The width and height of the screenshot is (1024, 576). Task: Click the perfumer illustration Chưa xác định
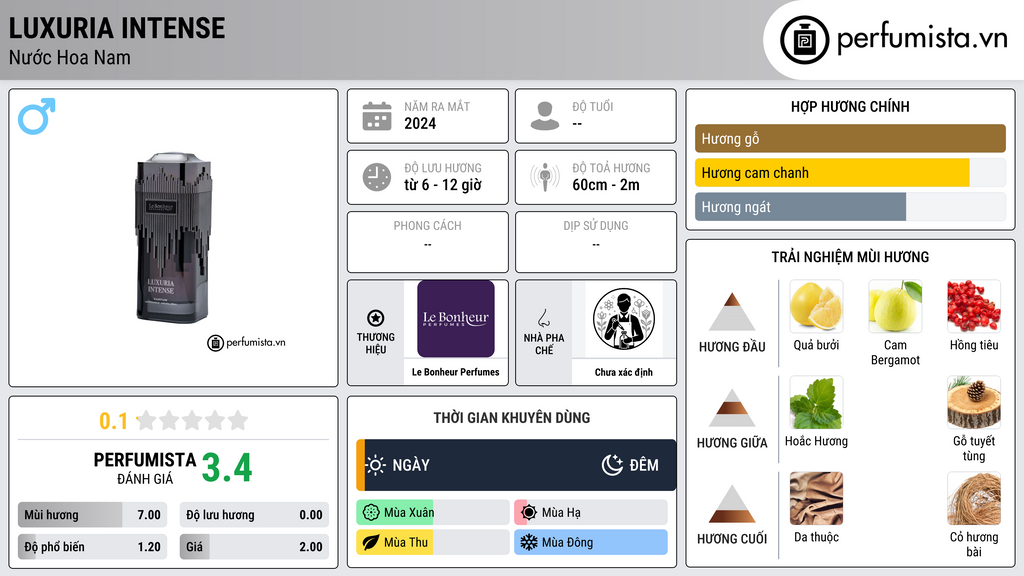(x=624, y=319)
